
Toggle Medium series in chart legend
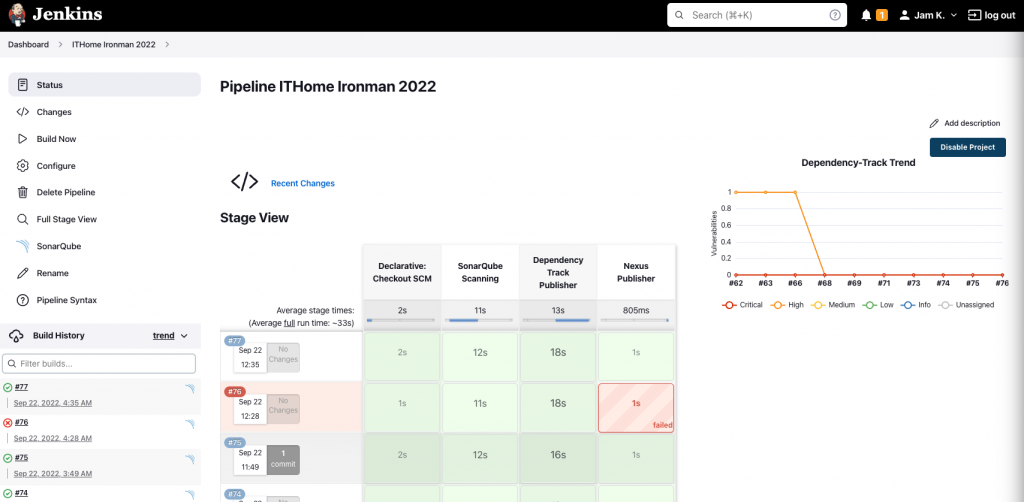pos(835,304)
